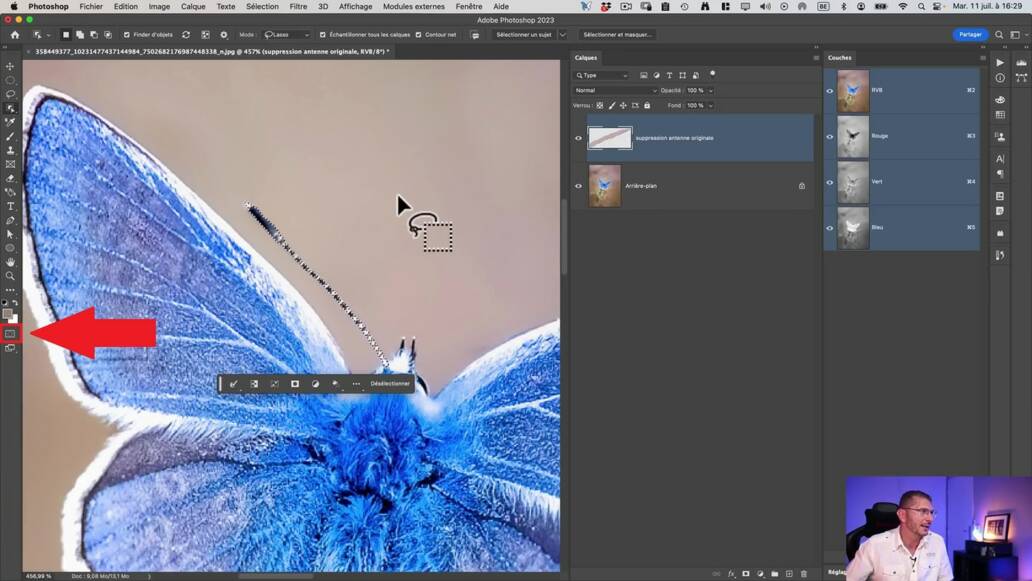Open the Normal blend mode dropdown

point(614,90)
